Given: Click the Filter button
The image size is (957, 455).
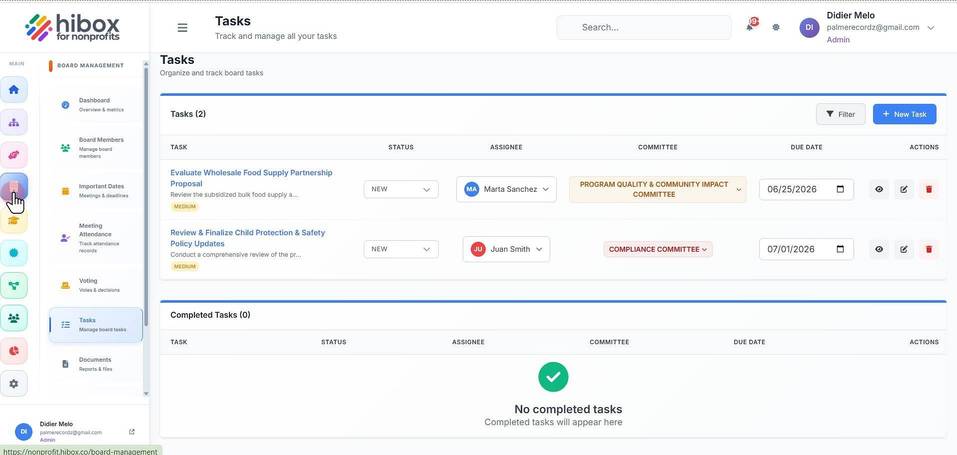Looking at the screenshot, I should pos(840,114).
